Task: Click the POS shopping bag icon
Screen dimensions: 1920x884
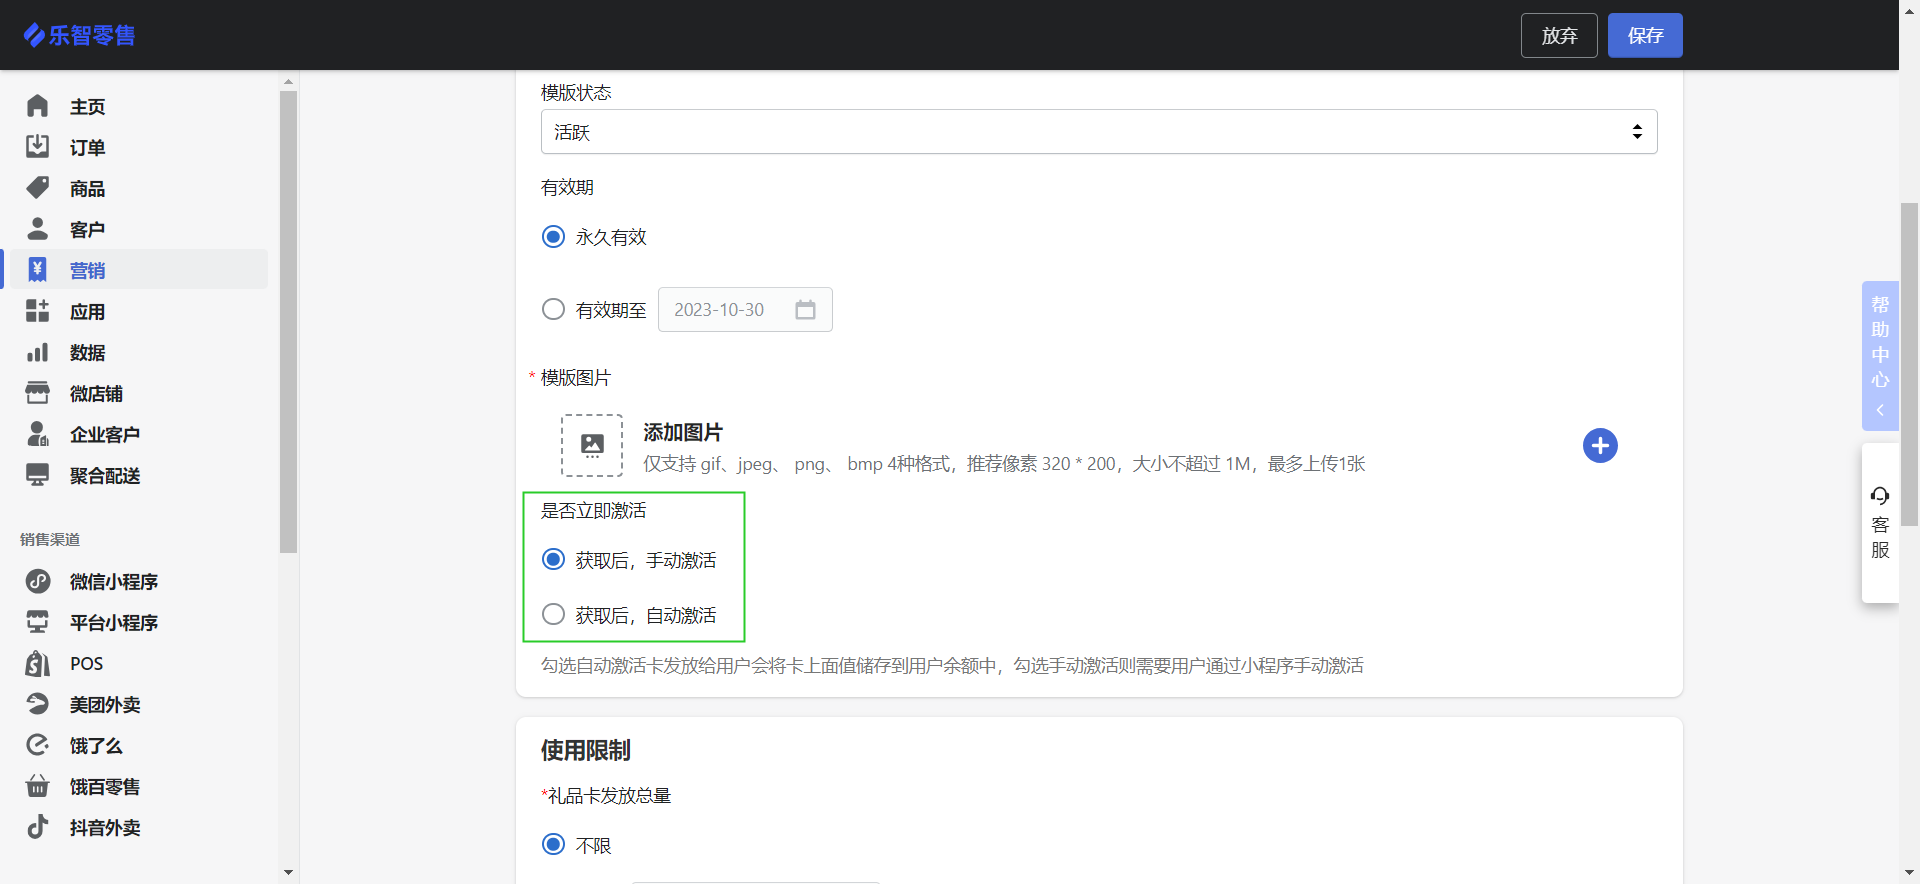Action: pos(37,663)
